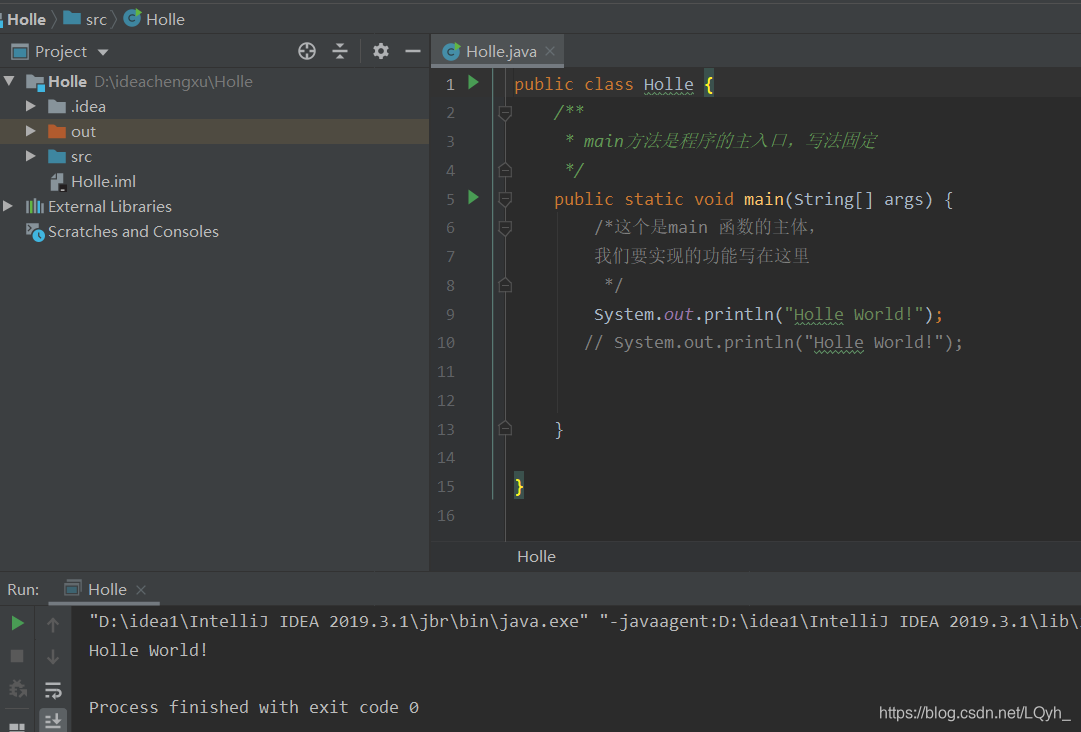Click the attach debugger bug icon

point(17,688)
